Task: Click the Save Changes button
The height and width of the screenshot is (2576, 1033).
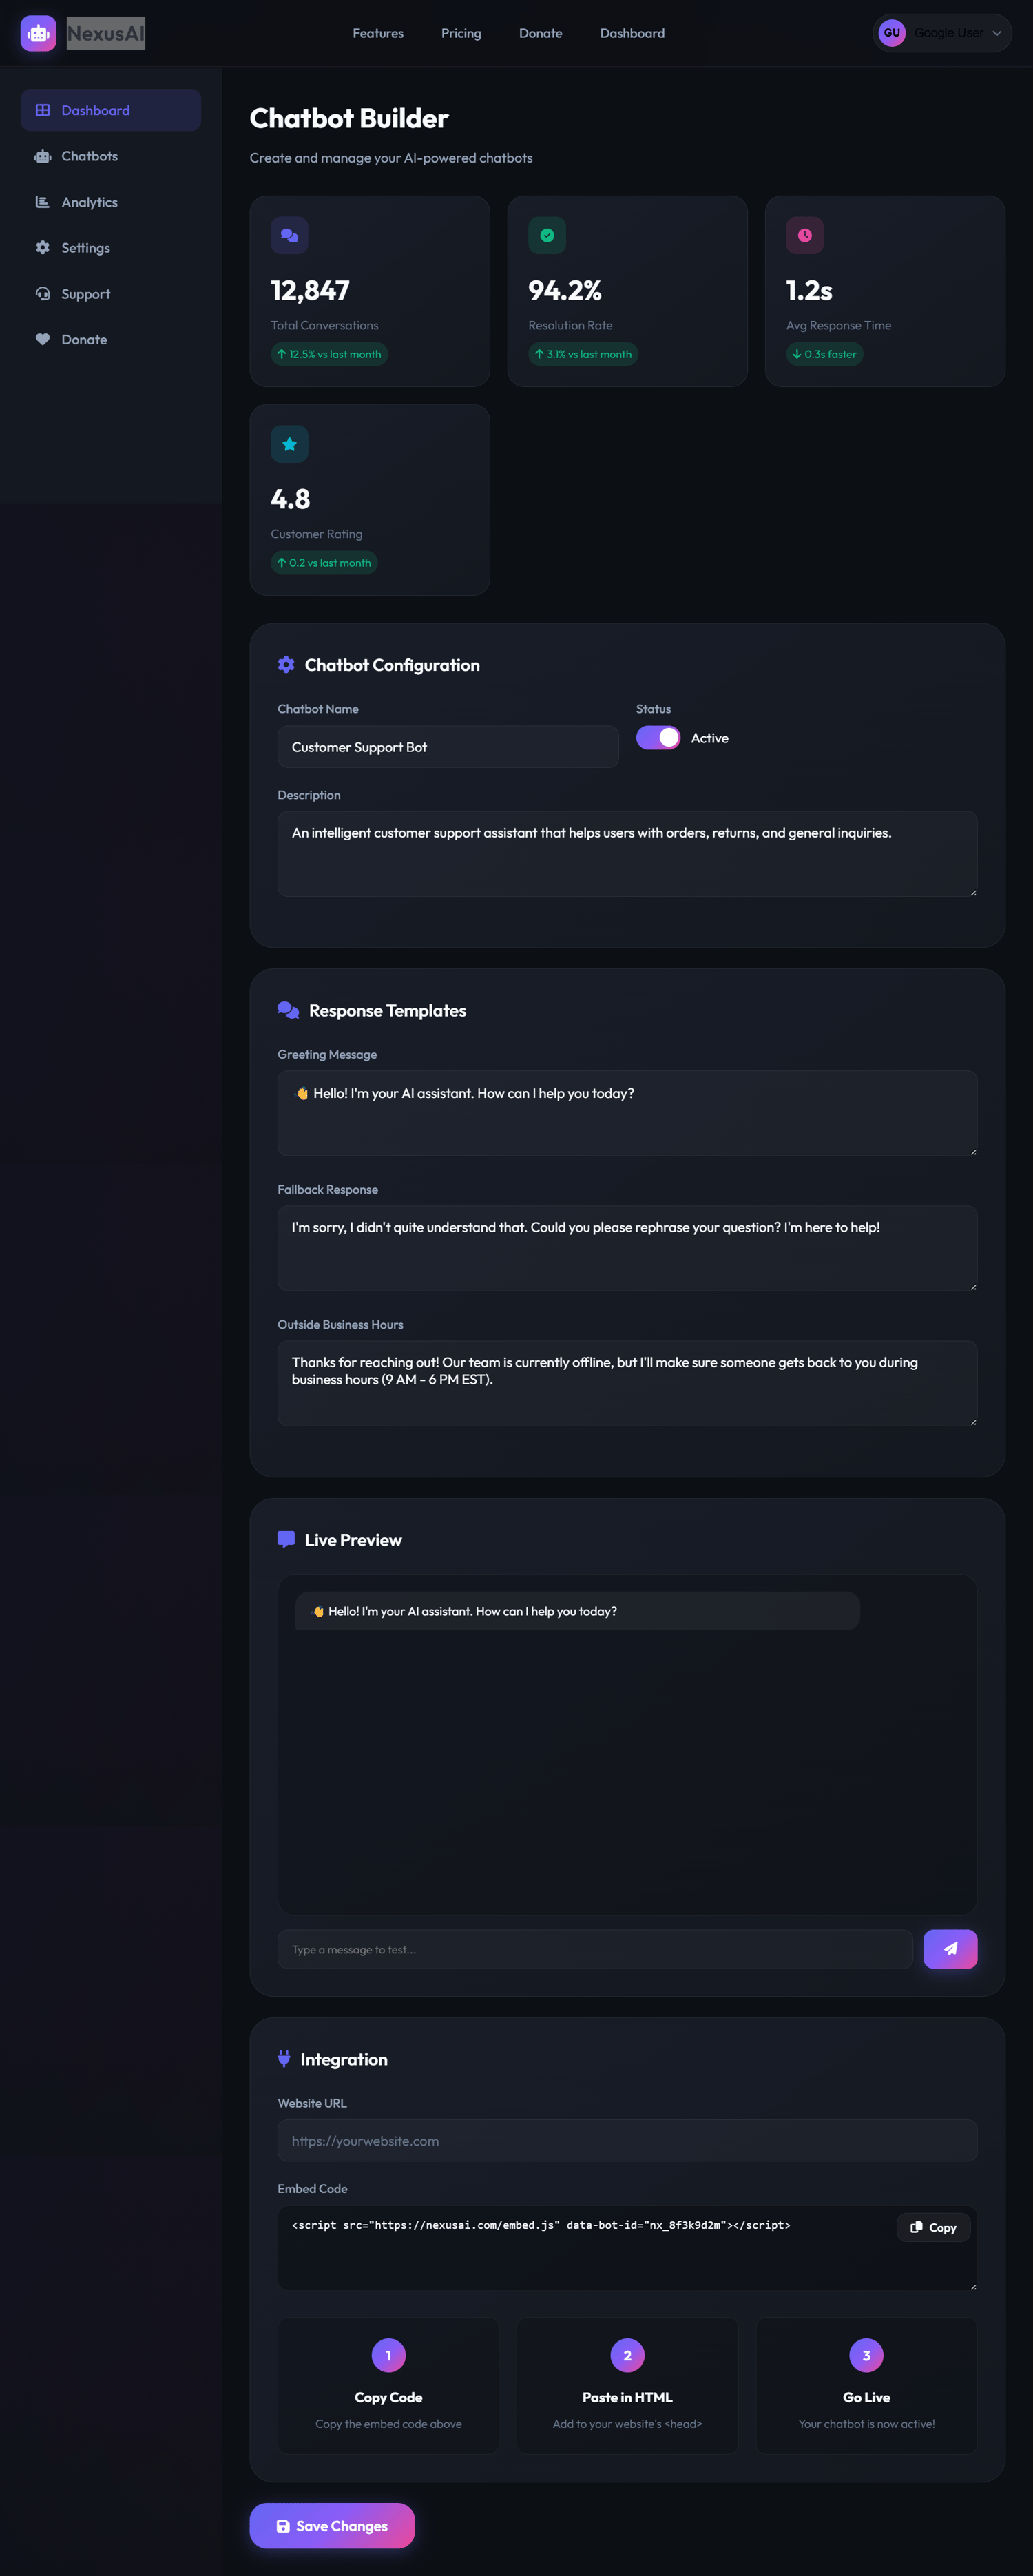Action: pos(332,2525)
